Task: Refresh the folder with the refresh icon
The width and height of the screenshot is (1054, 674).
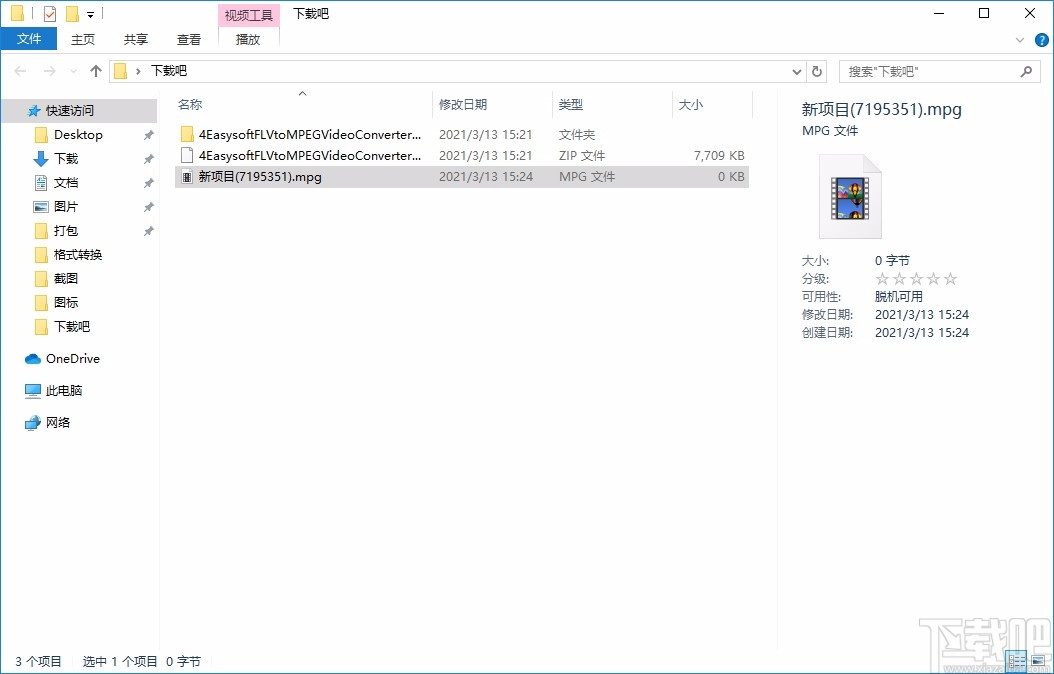Action: (x=817, y=70)
